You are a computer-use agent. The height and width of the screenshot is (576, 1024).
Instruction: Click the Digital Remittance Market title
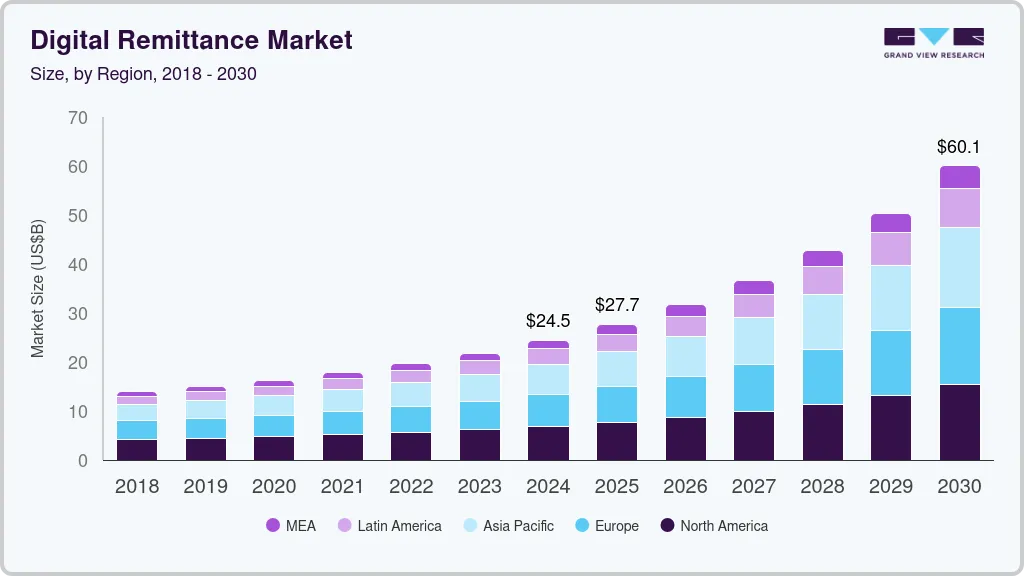pyautogui.click(x=192, y=40)
